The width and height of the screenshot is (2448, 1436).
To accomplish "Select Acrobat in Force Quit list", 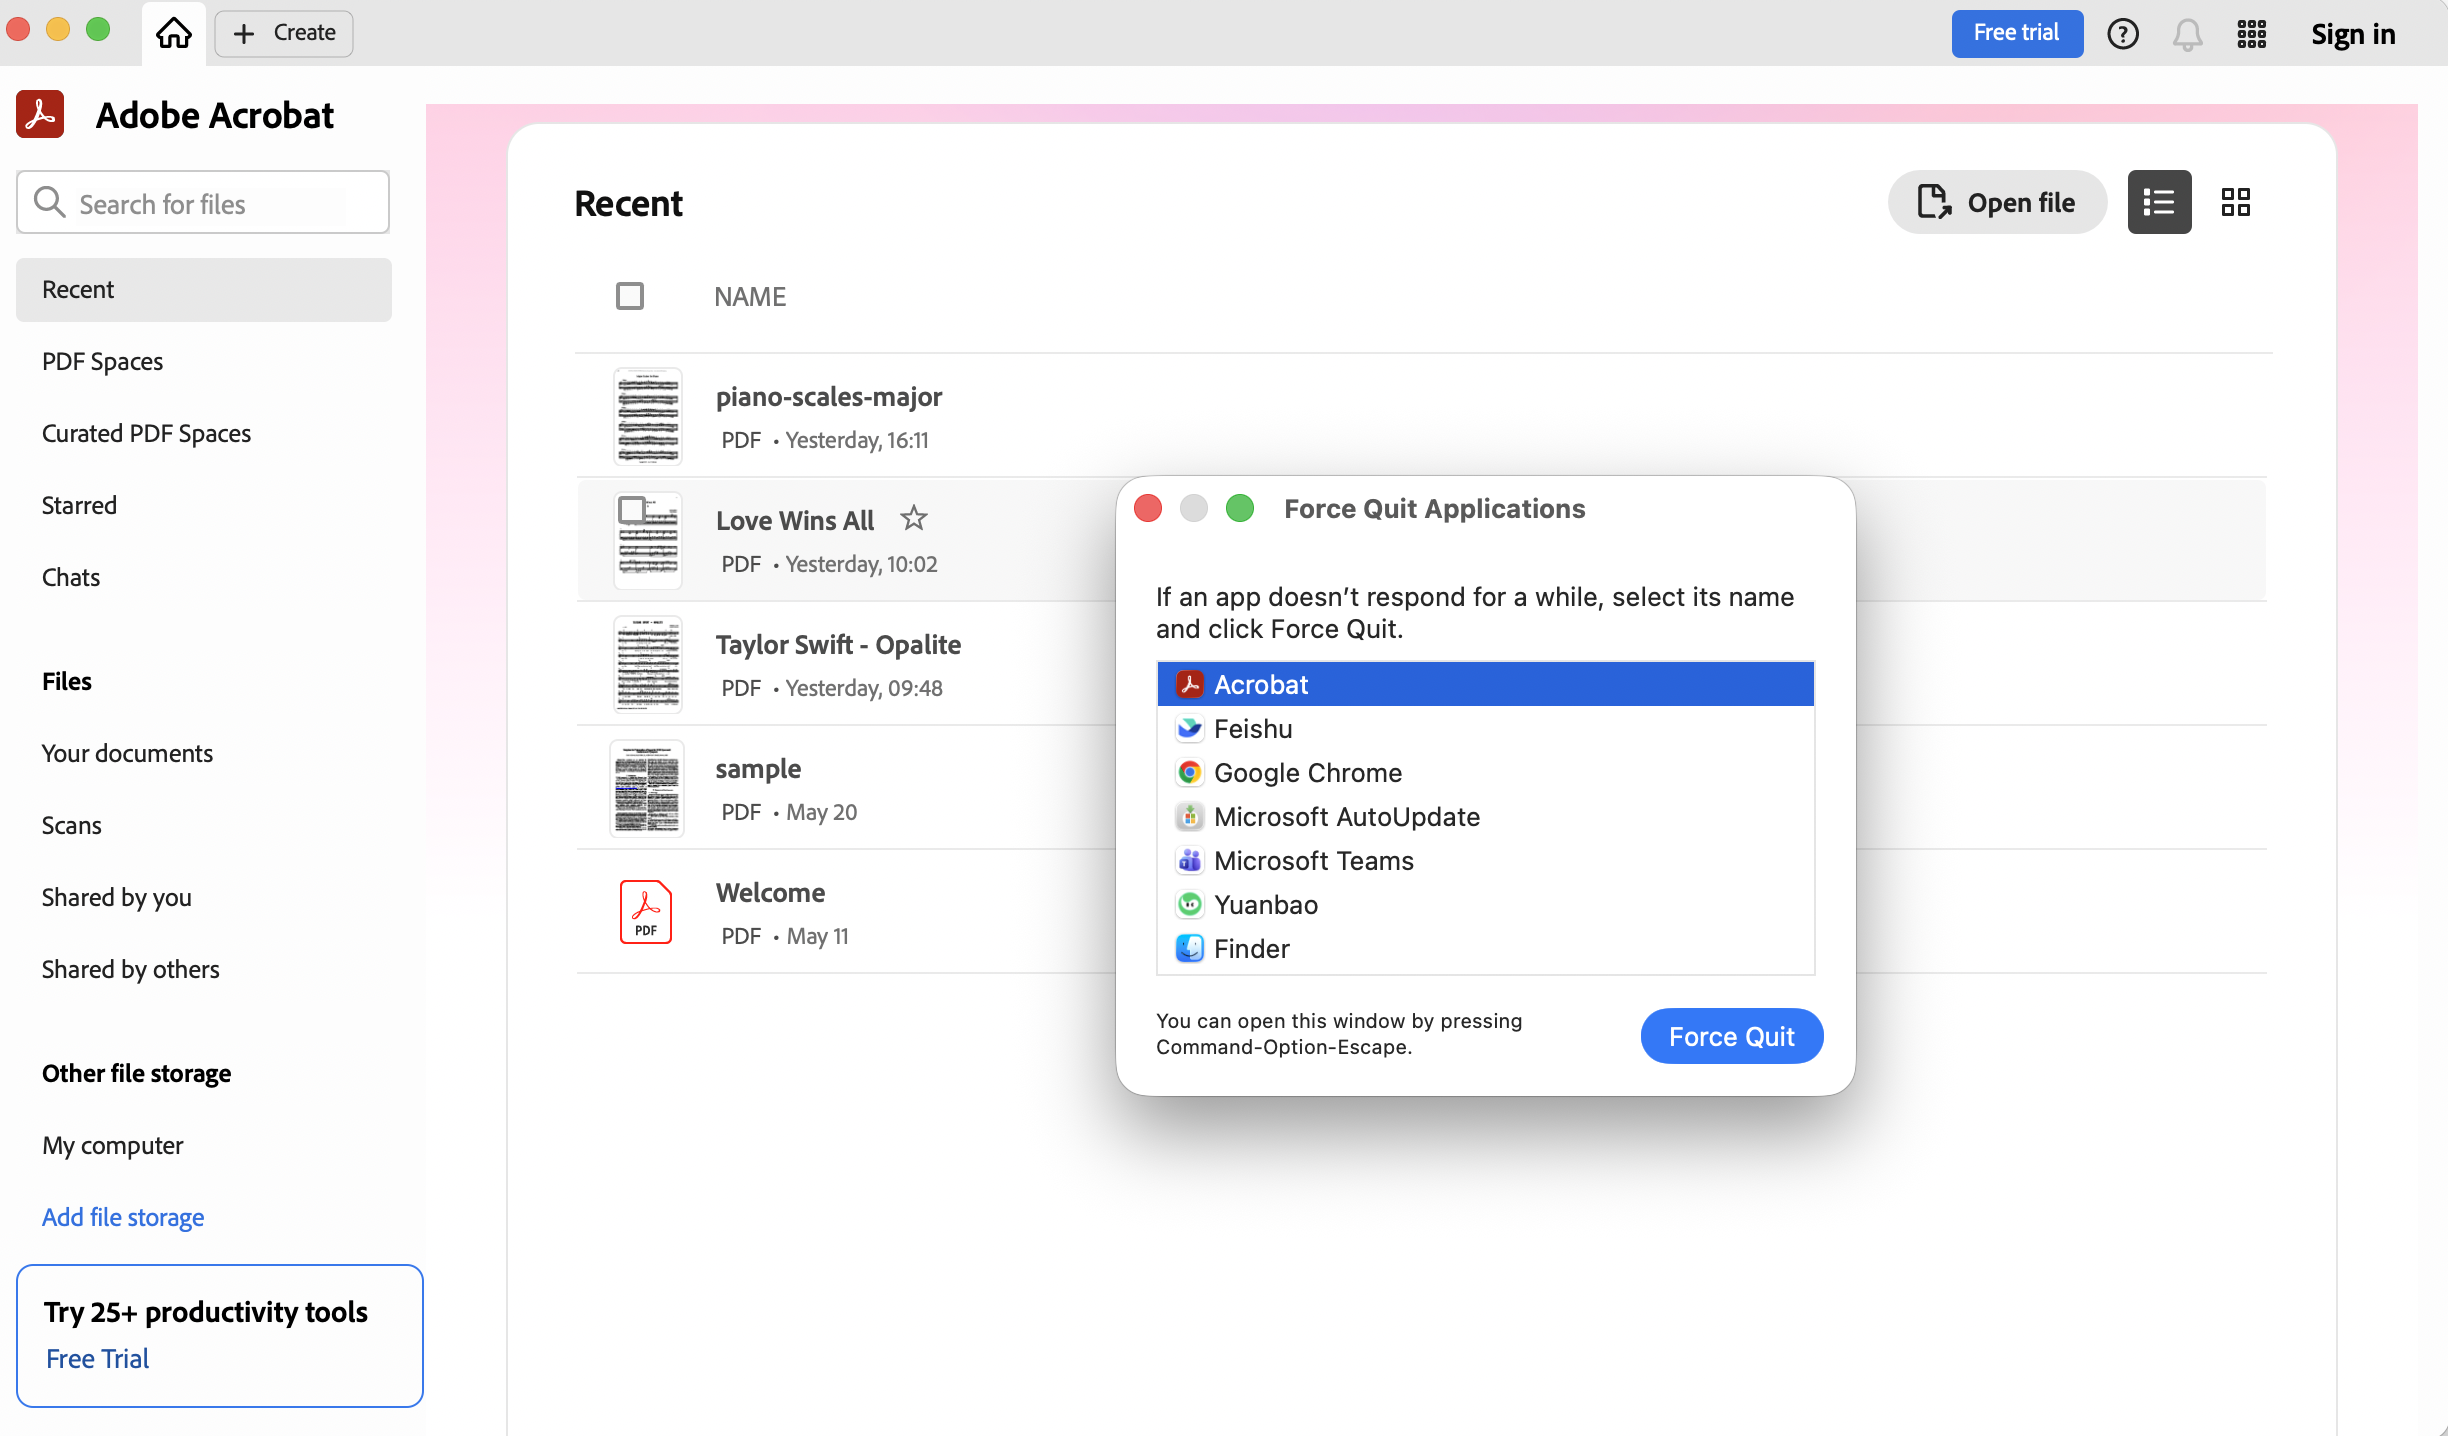I will click(1485, 684).
